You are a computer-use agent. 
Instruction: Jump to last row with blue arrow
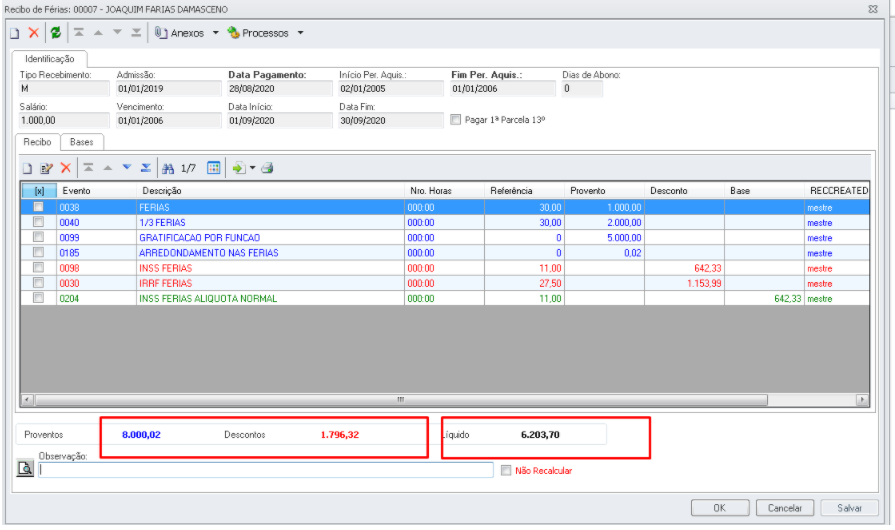tap(146, 168)
